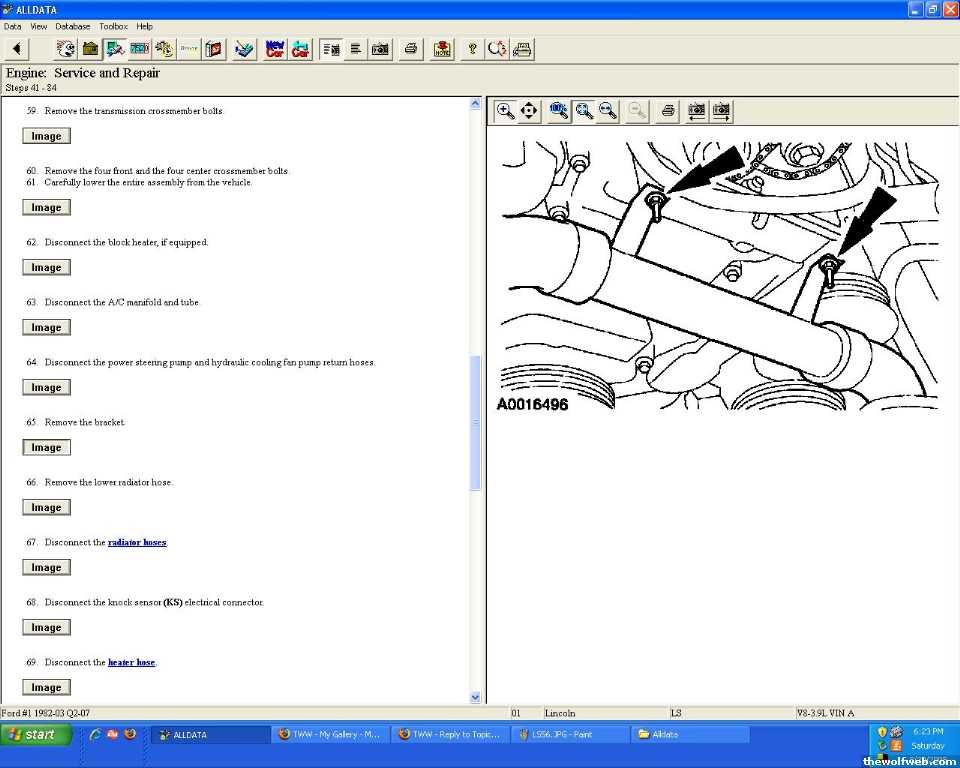This screenshot has height=768, width=960.
Task: Select the zoom in magnifier tool
Action: [x=506, y=111]
